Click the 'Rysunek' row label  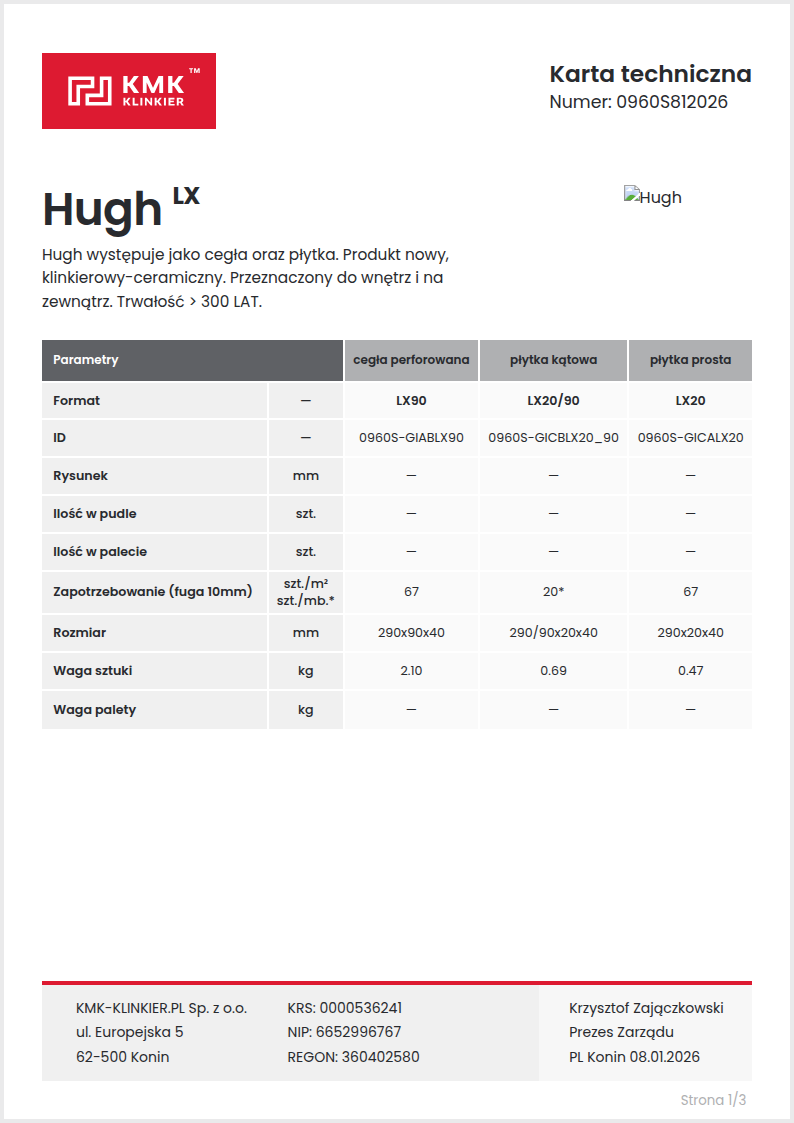[80, 476]
